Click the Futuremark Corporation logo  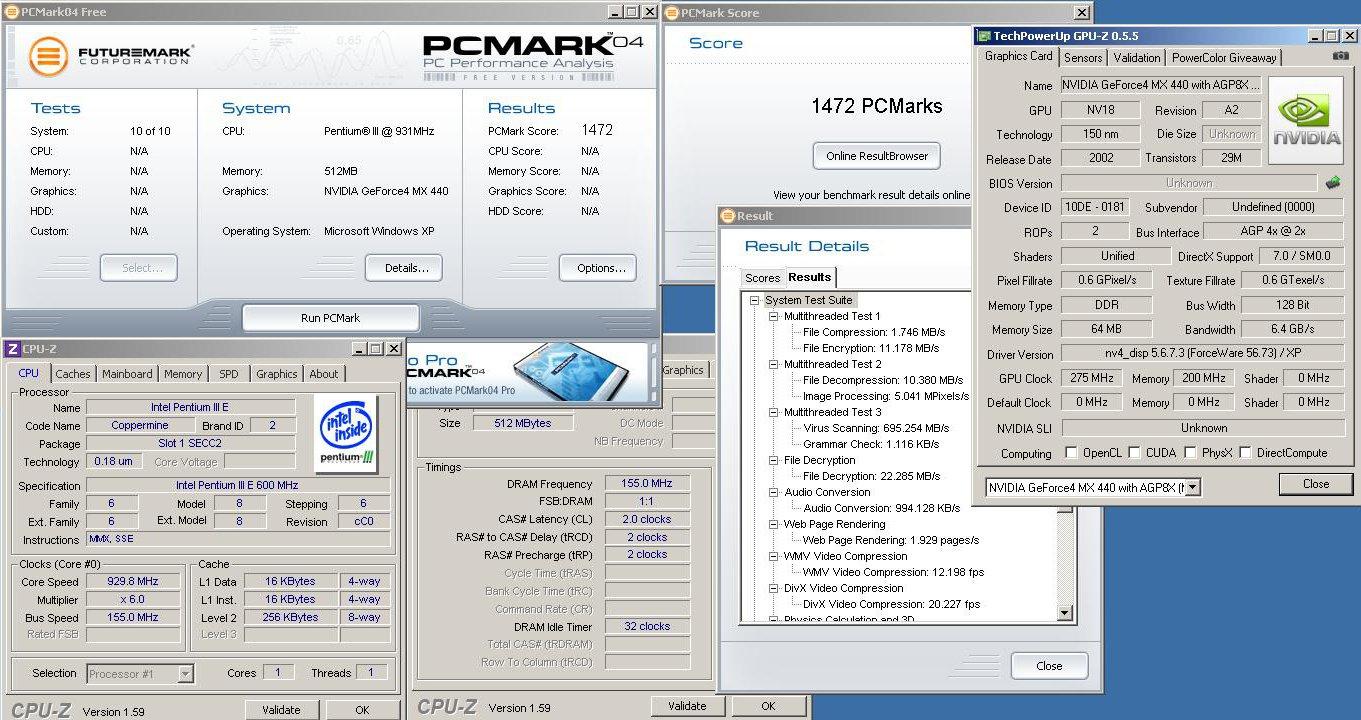pos(111,56)
